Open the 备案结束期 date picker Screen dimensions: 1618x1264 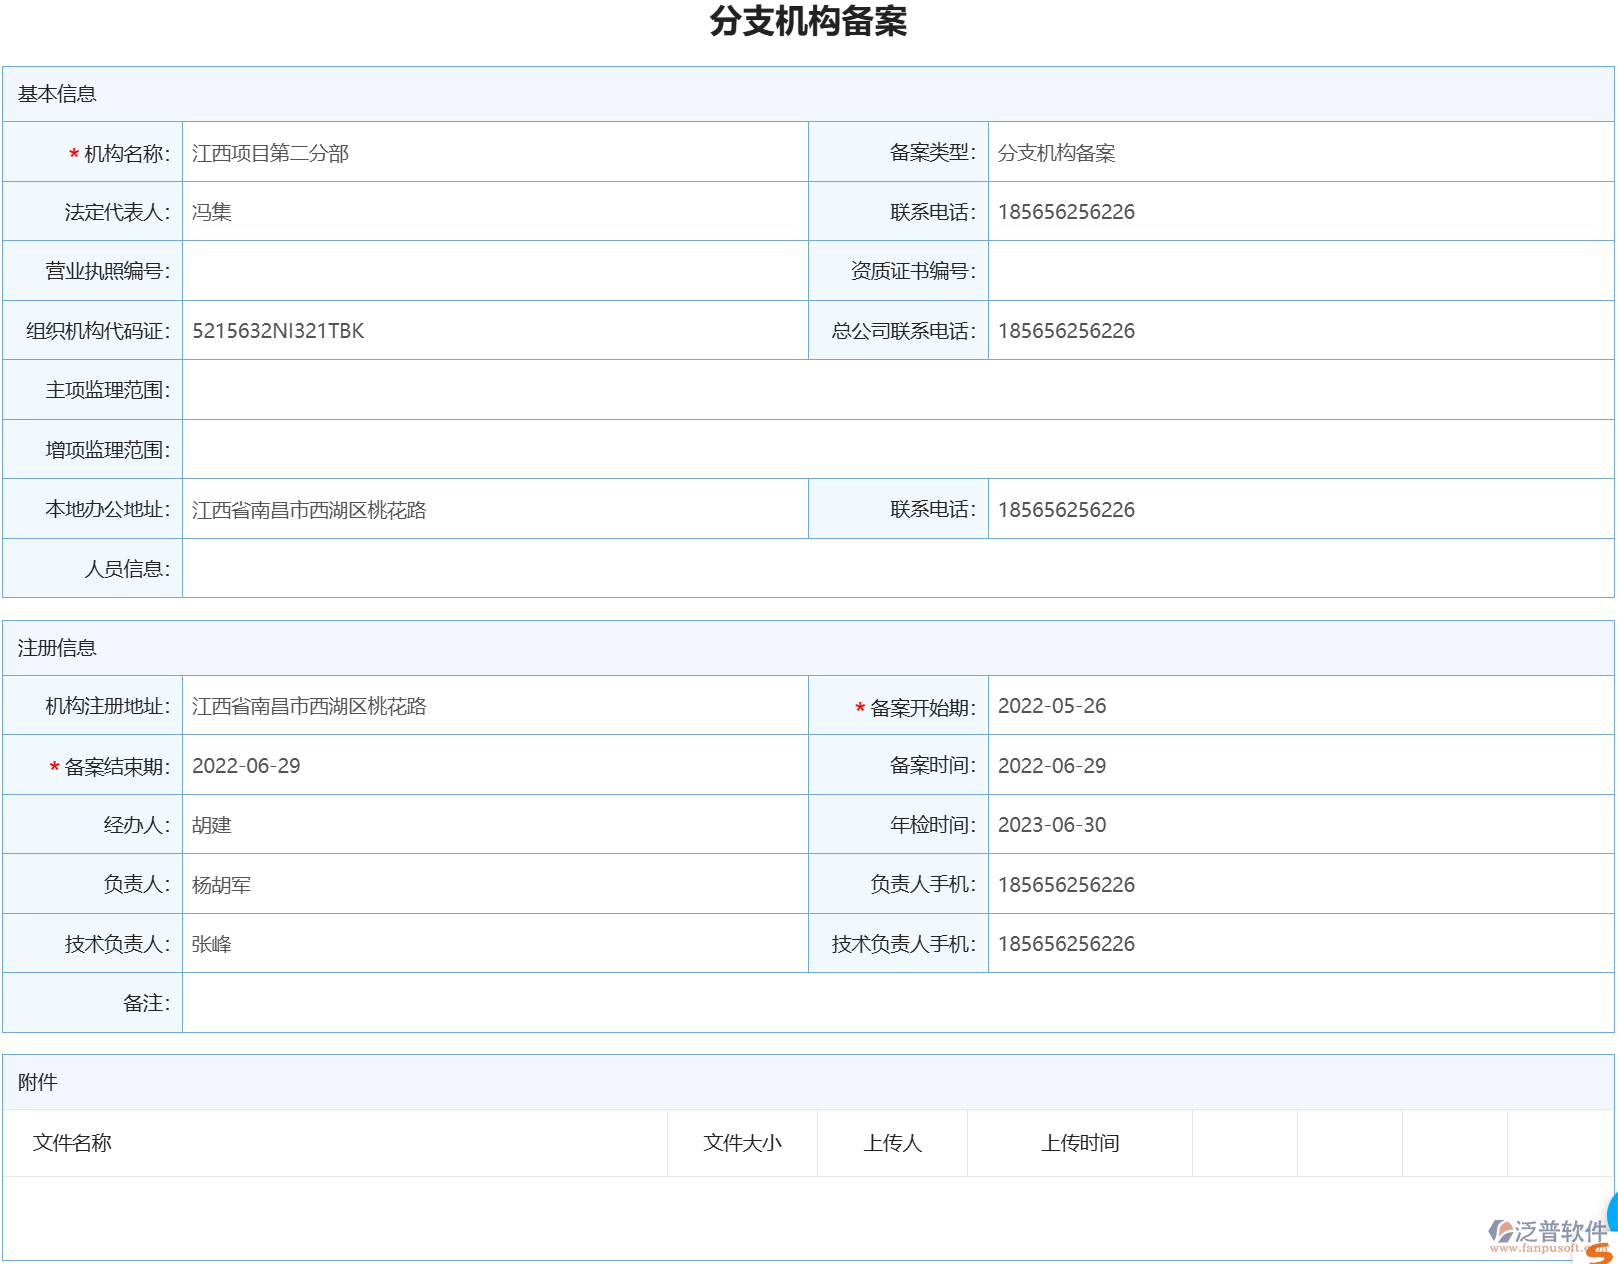(248, 766)
